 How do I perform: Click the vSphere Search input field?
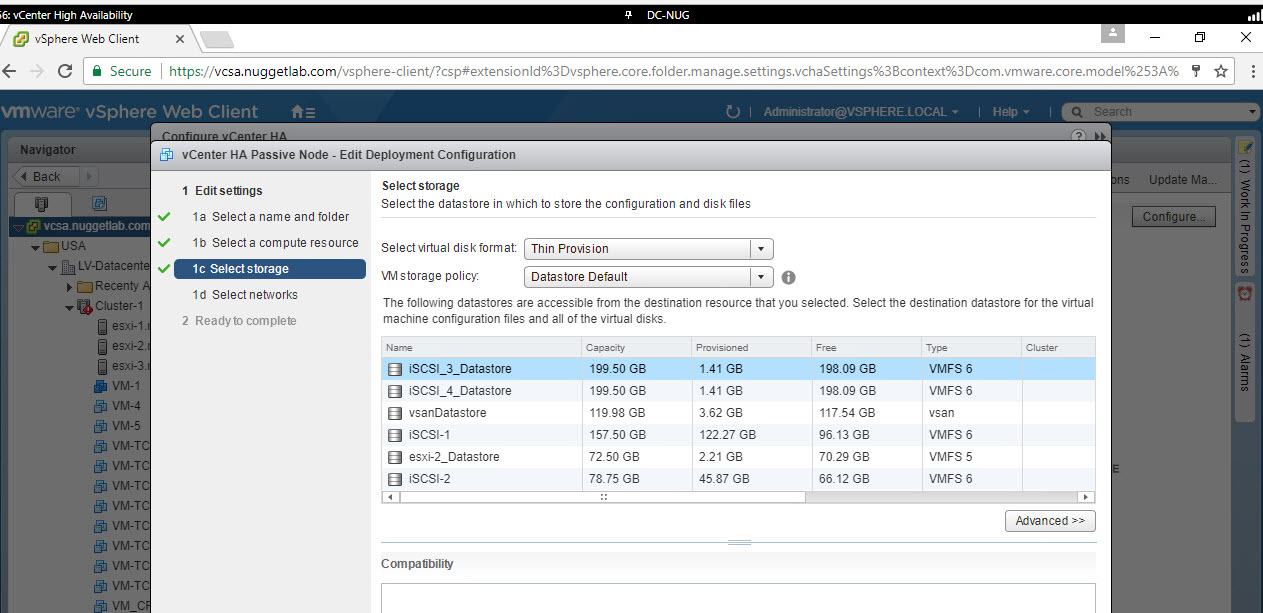1165,112
